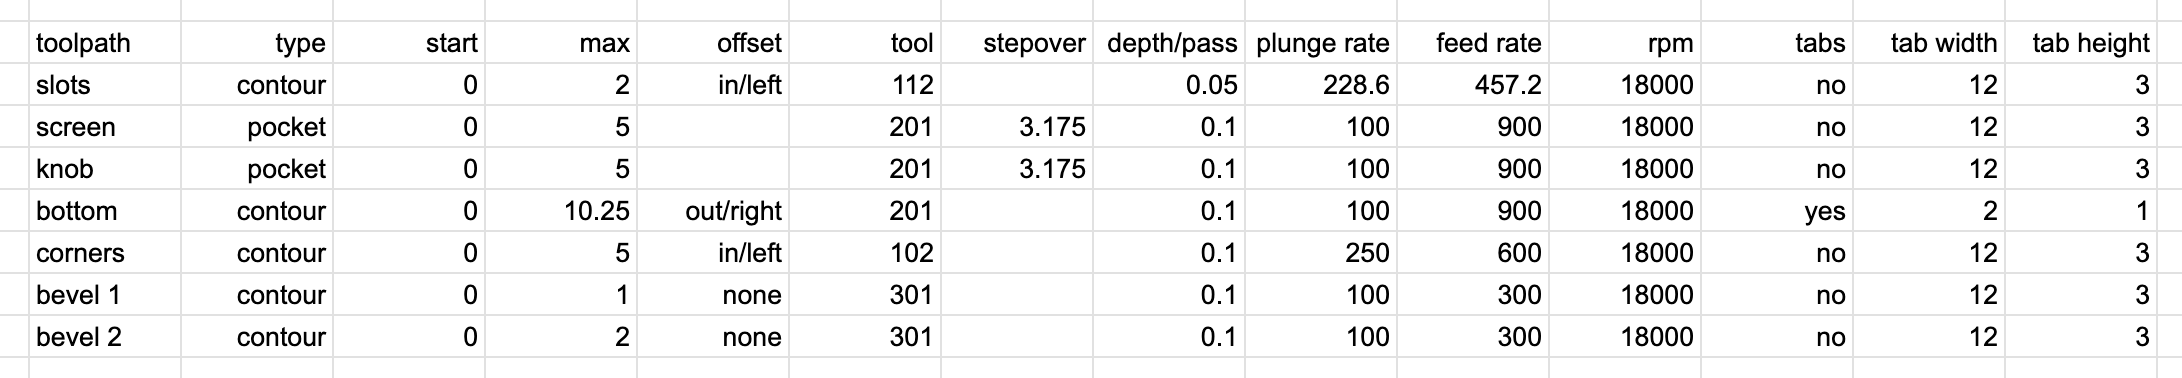Click the 'bevel 2' row name cell
Screen dimensions: 2182x378
tap(105, 337)
